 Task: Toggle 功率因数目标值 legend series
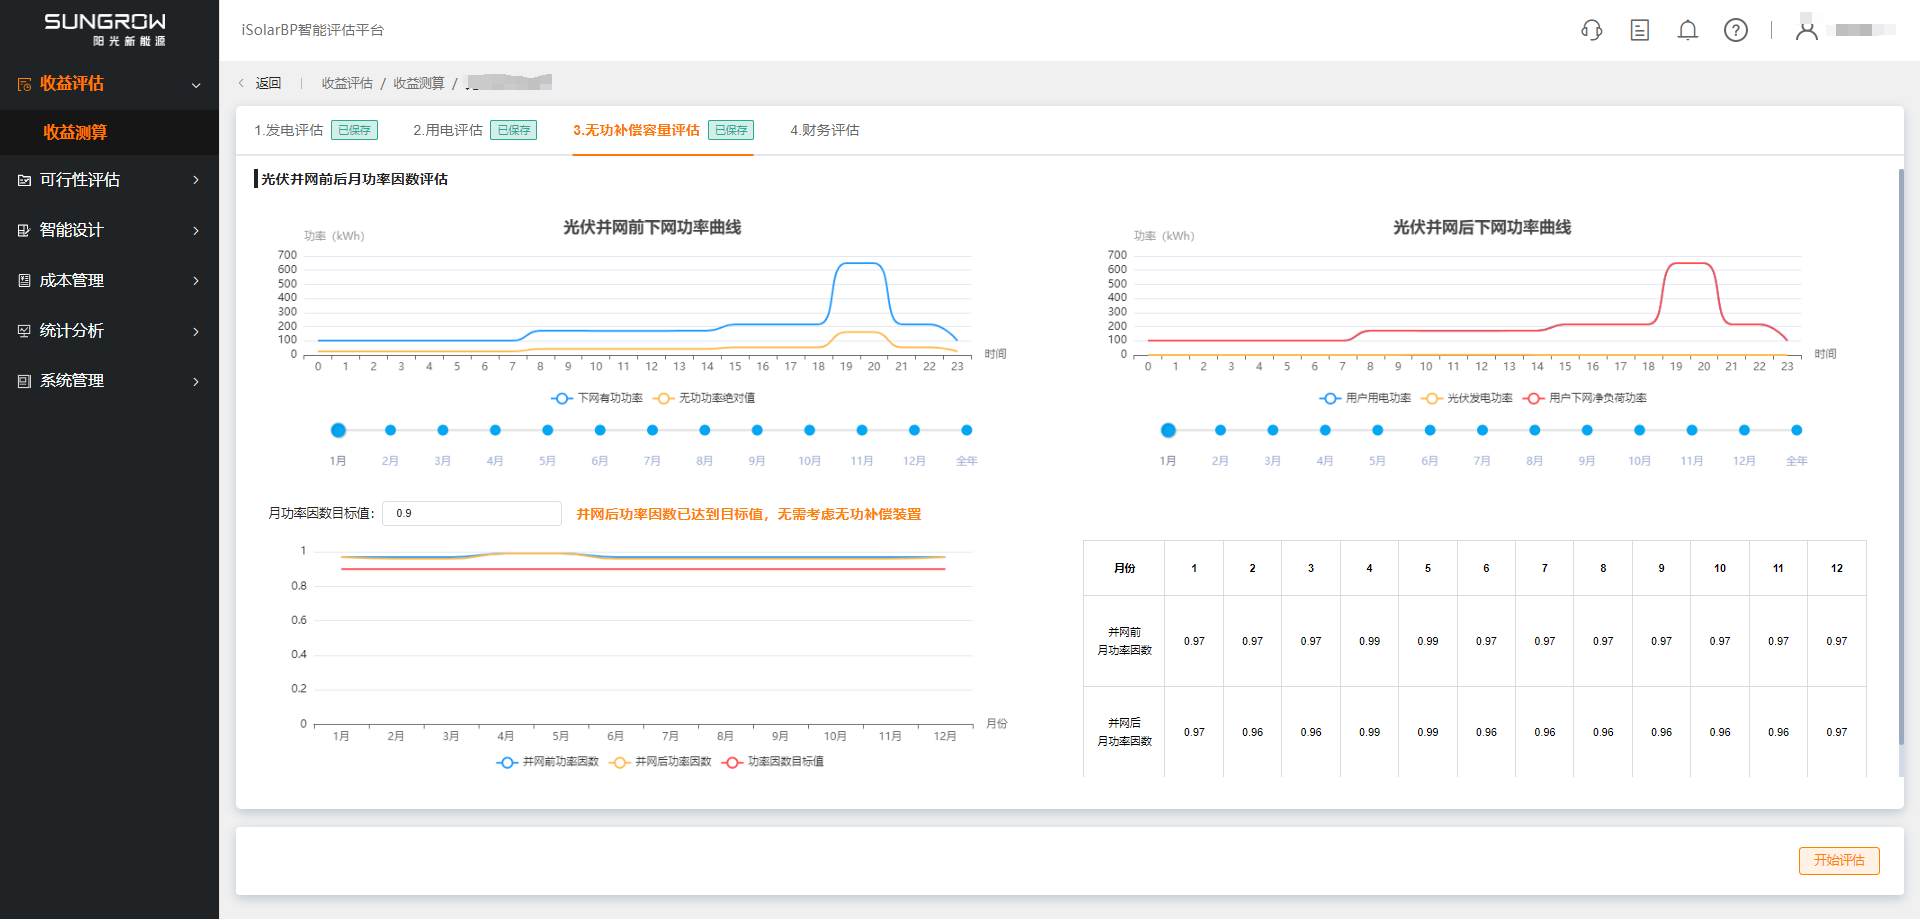click(x=773, y=762)
